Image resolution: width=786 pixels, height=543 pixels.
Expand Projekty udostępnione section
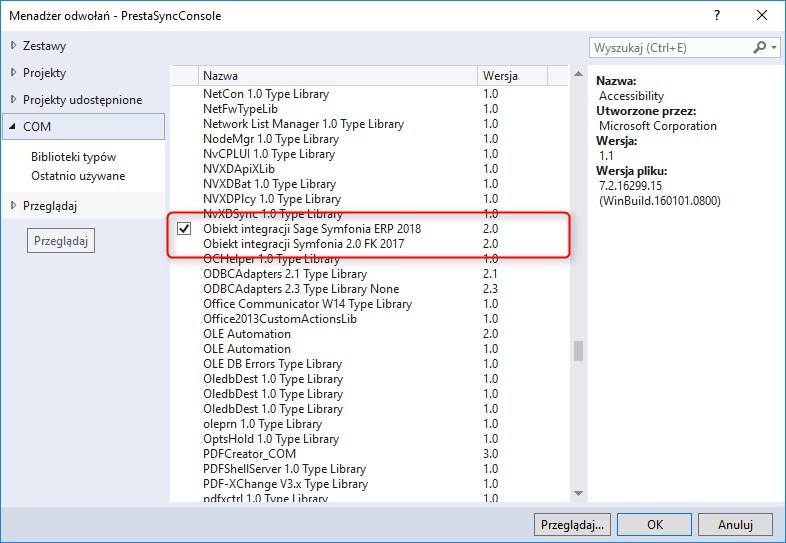pyautogui.click(x=14, y=100)
